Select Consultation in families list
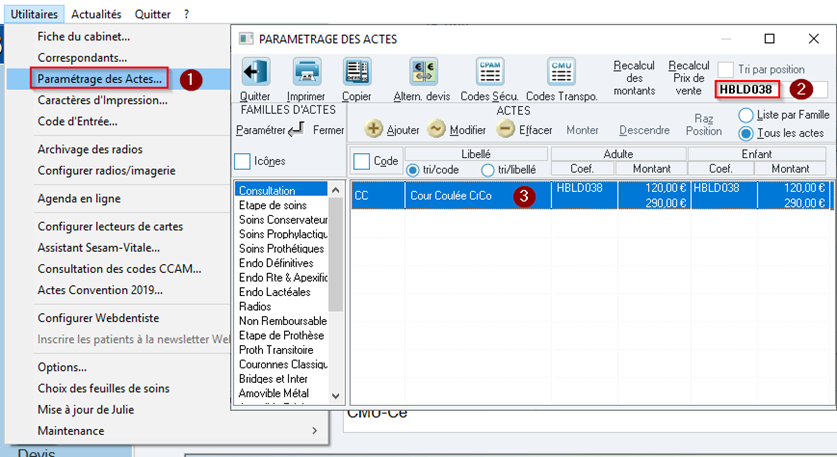This screenshot has height=457, width=837. pyautogui.click(x=281, y=190)
